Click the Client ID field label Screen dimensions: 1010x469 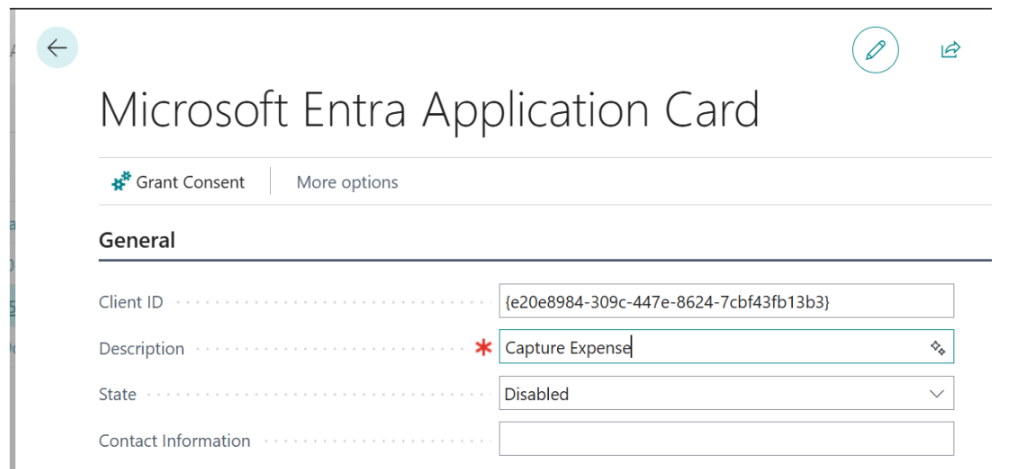tap(131, 302)
